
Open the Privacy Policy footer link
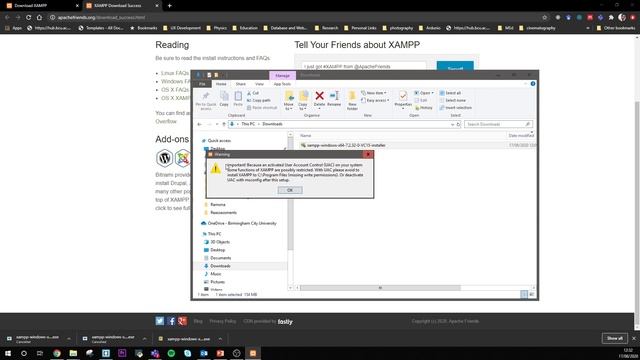coord(222,322)
